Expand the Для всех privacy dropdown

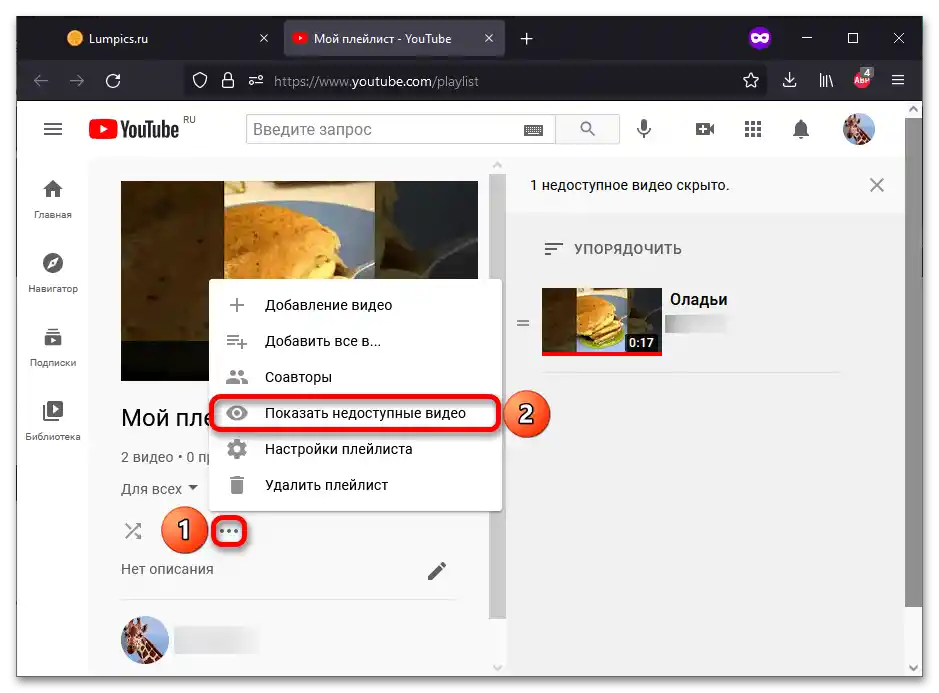pos(159,489)
